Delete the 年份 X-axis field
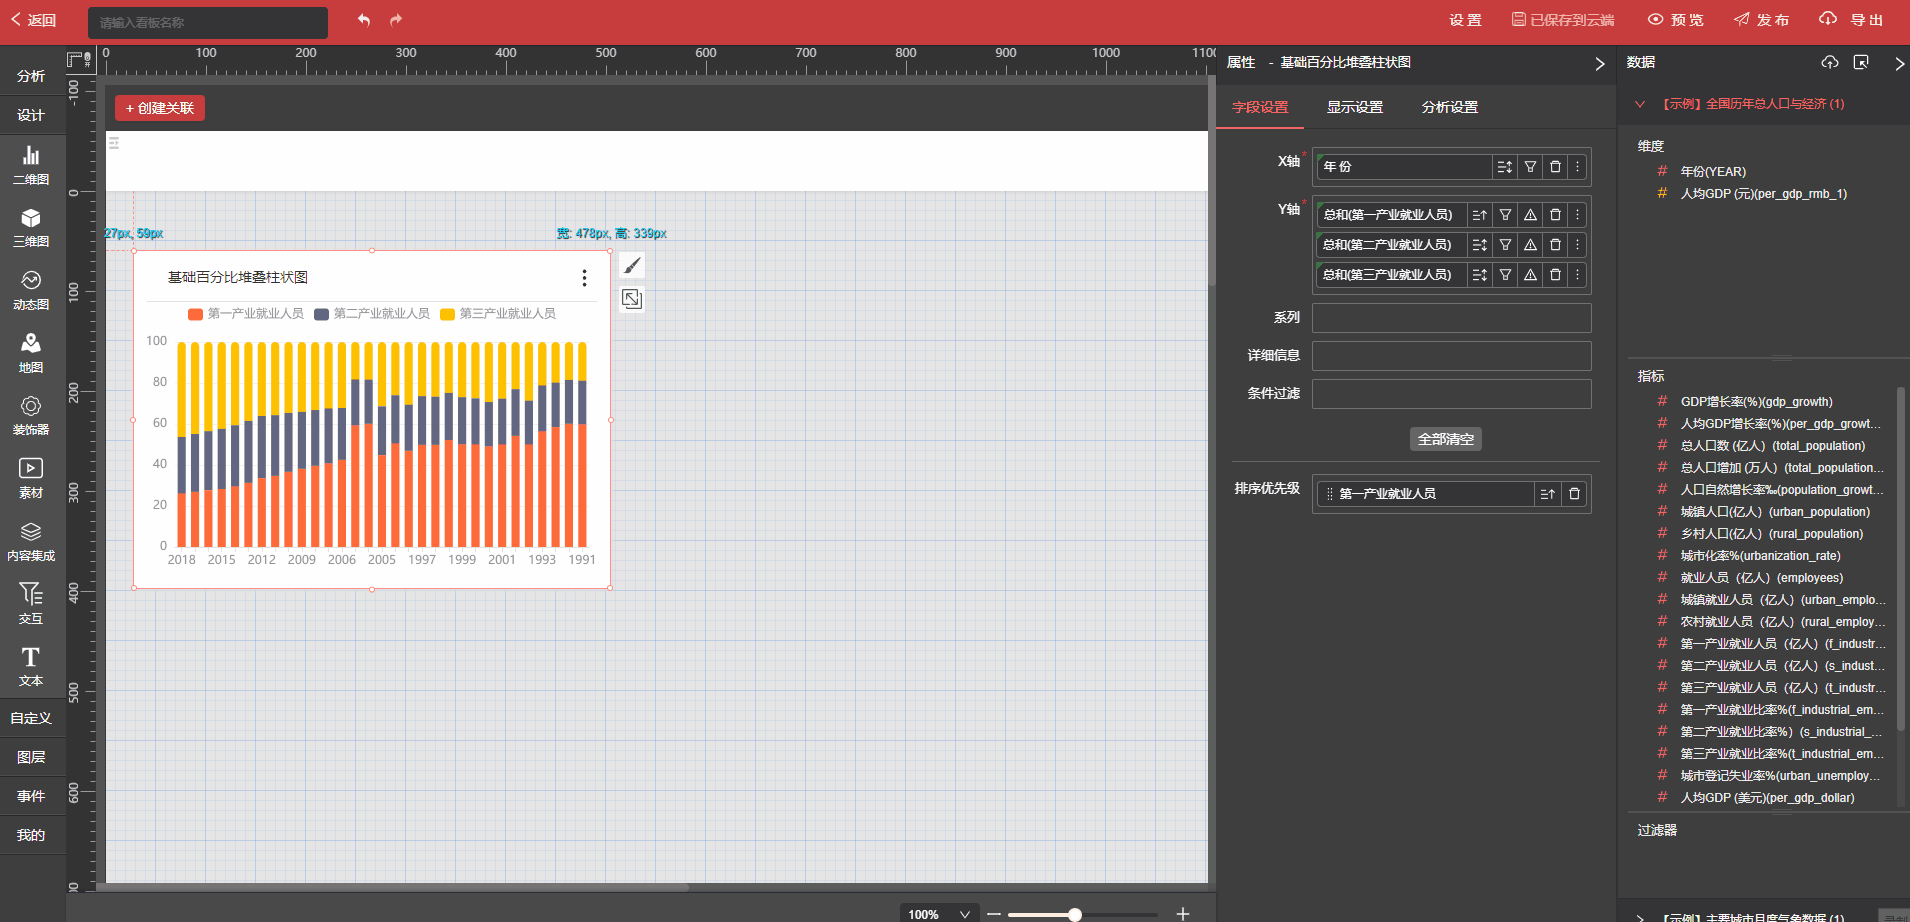The image size is (1910, 922). coord(1555,167)
